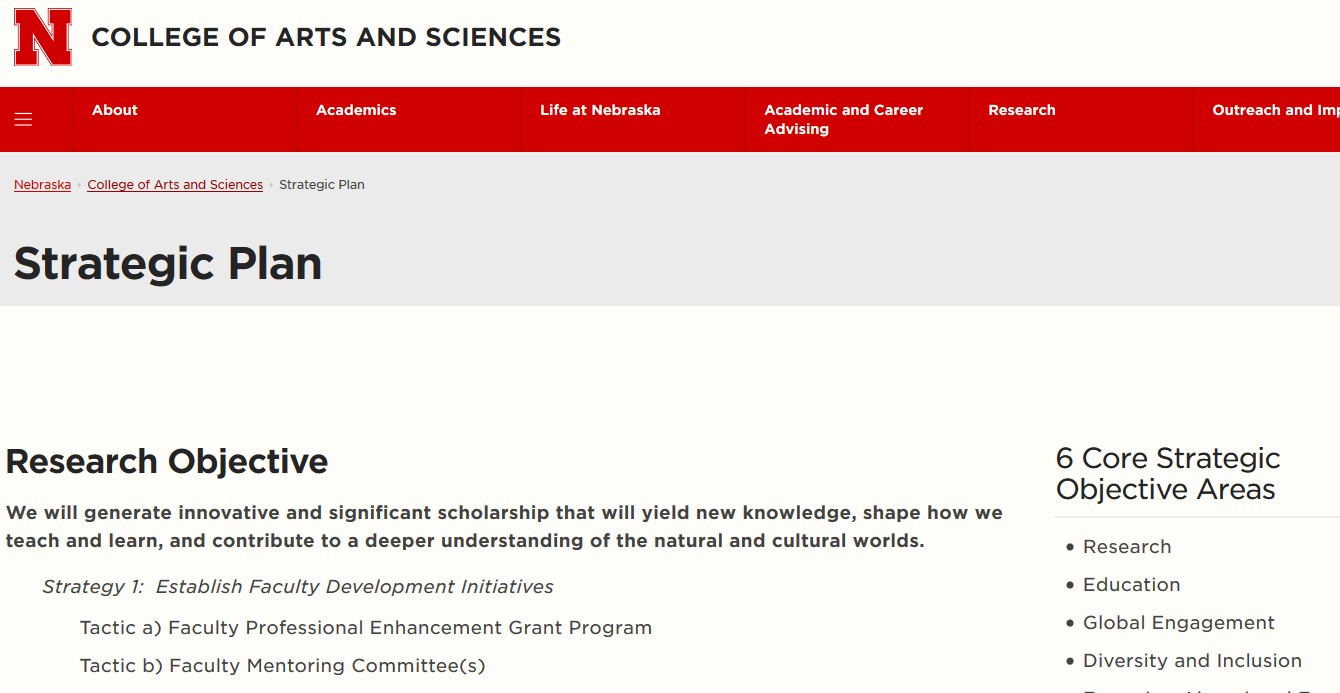Click the Strategic Plan page heading
The image size is (1340, 693).
tap(168, 264)
